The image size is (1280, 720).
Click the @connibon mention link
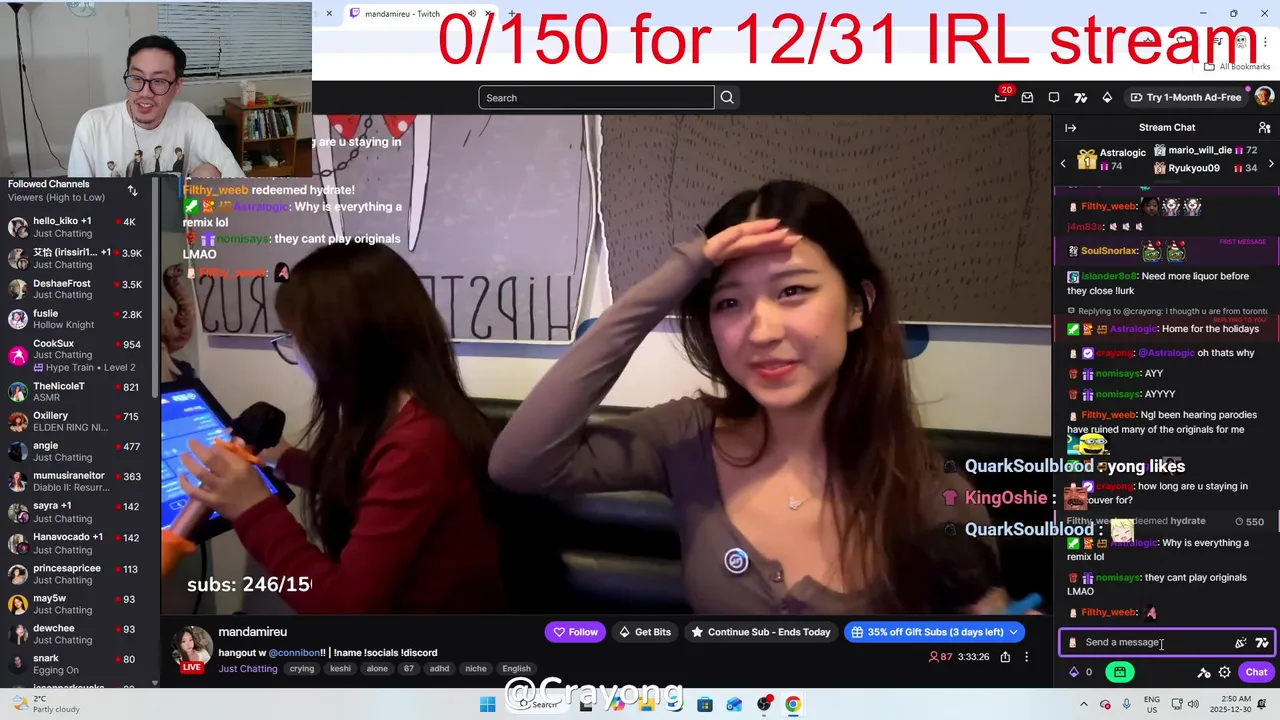(x=295, y=652)
